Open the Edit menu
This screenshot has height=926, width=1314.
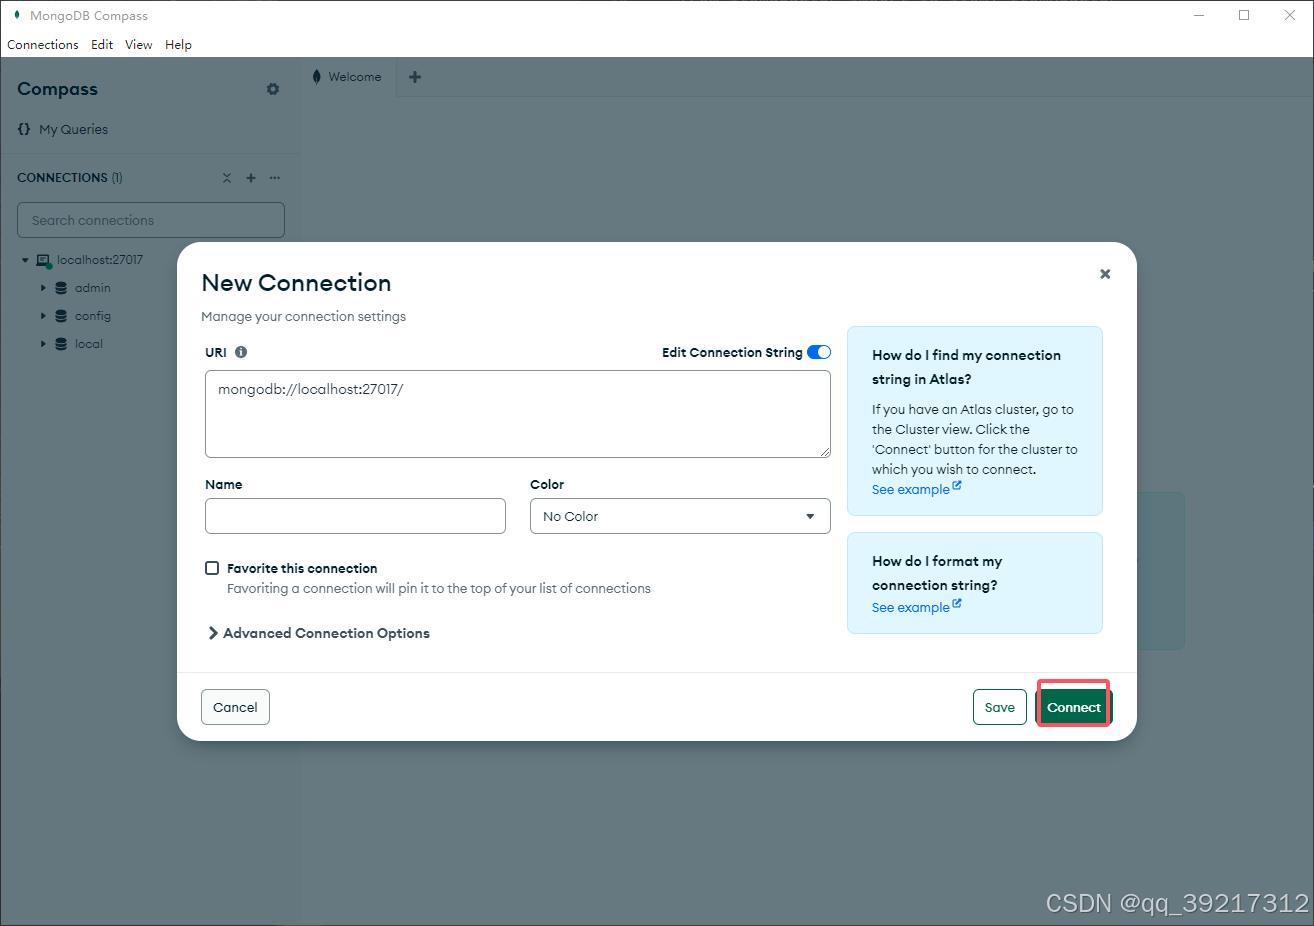[x=102, y=45]
